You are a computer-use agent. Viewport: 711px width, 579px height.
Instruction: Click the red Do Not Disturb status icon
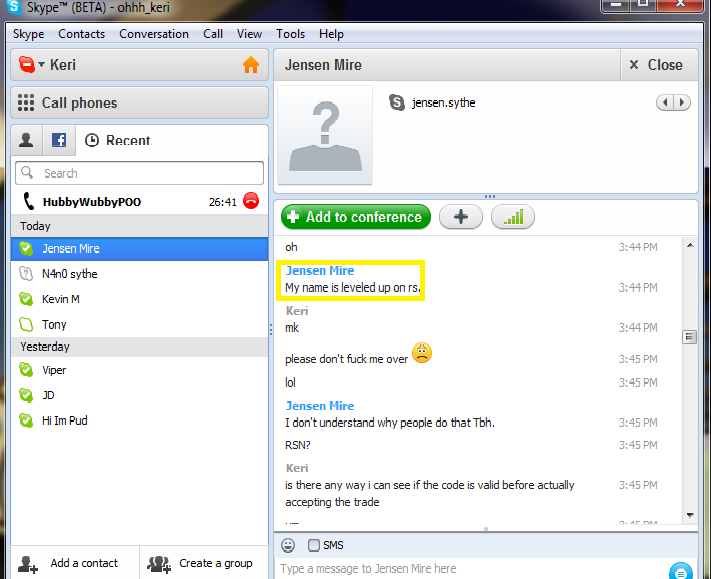click(27, 64)
